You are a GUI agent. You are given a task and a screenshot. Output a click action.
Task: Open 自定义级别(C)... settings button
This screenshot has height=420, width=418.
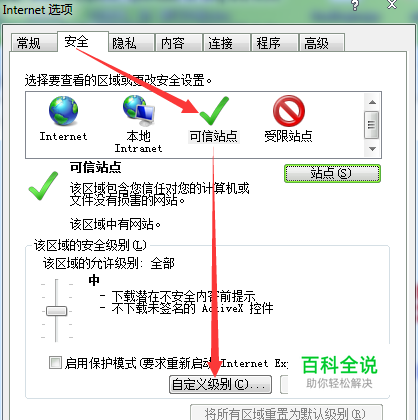[x=220, y=385]
